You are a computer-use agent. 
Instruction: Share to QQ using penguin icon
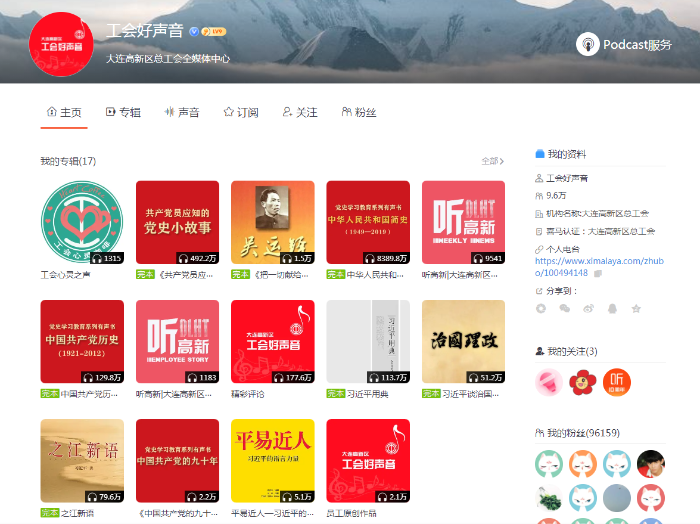[611, 309]
